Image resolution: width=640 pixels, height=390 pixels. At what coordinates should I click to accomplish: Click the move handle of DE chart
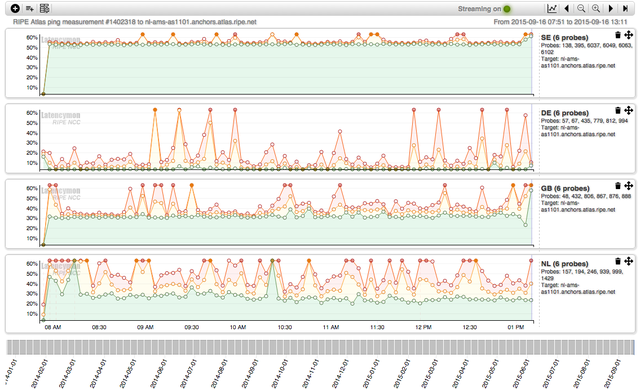click(629, 110)
